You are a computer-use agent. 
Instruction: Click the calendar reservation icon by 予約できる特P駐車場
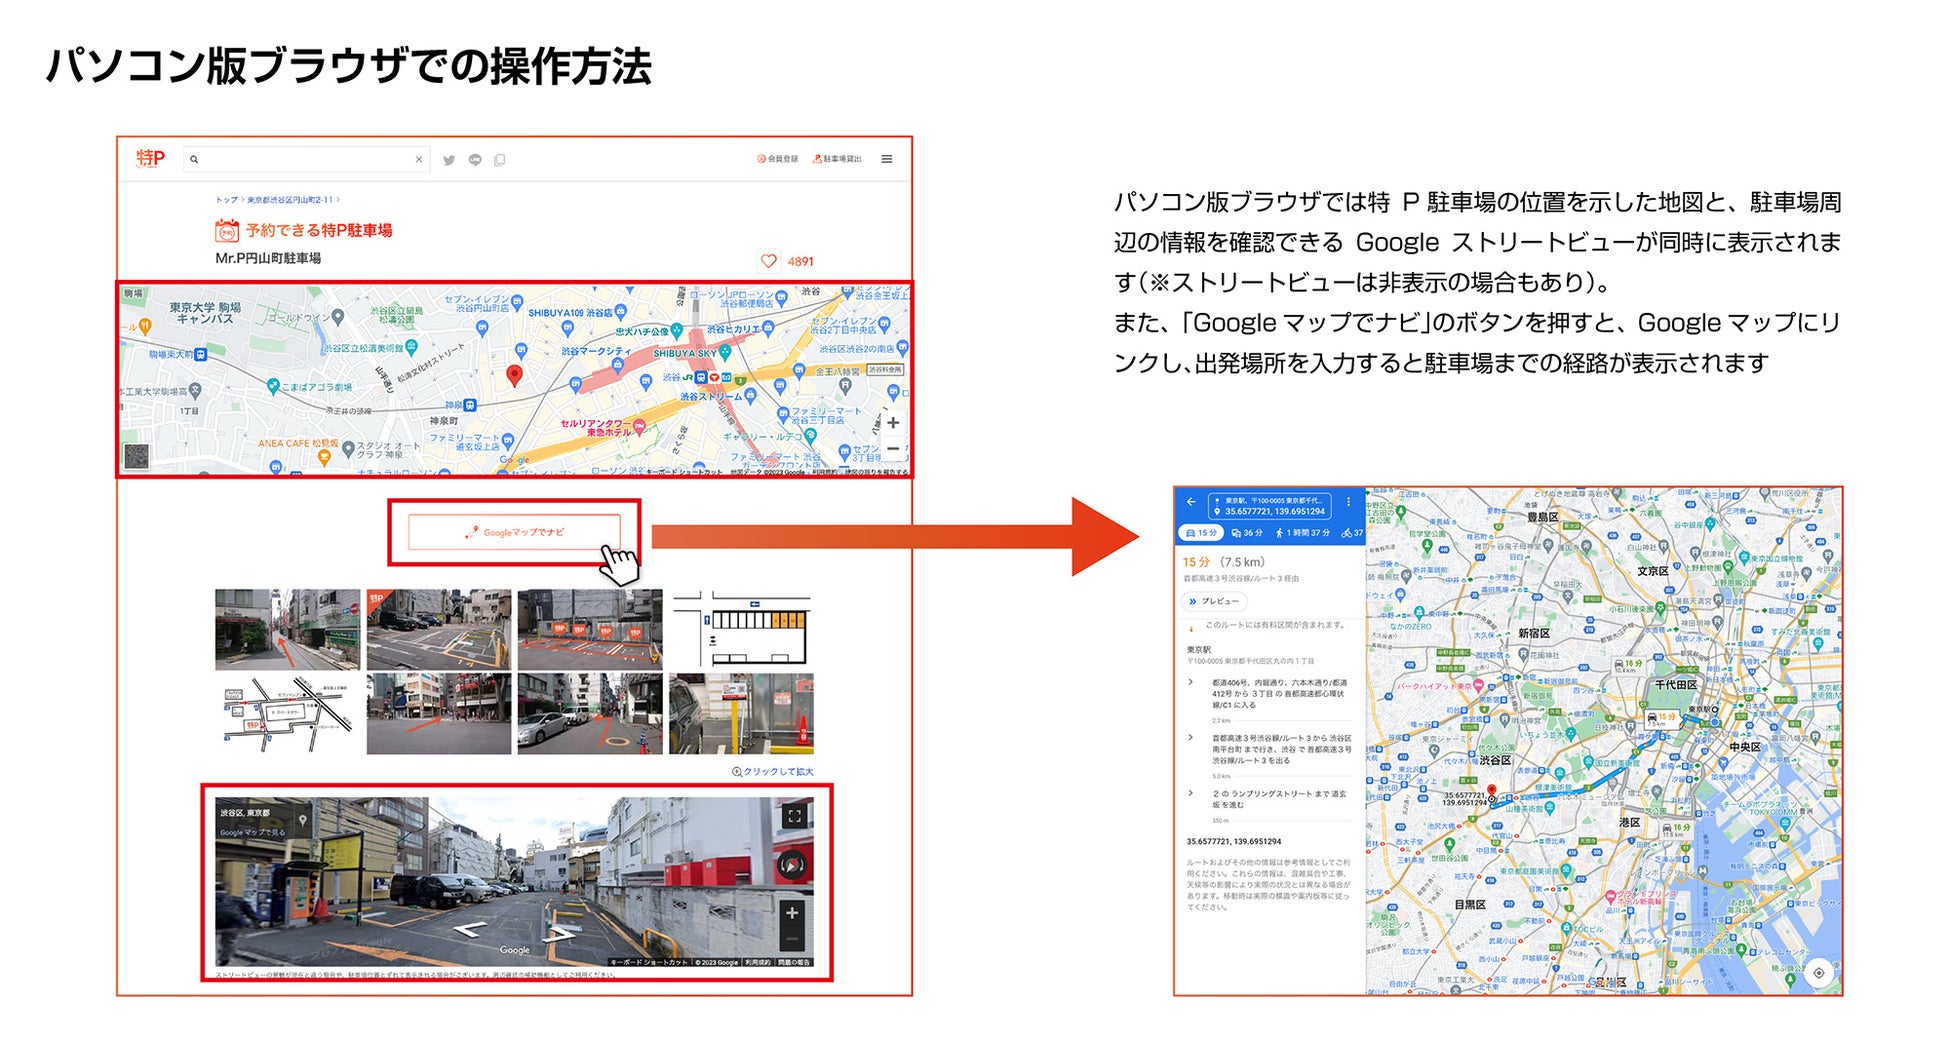click(x=227, y=231)
